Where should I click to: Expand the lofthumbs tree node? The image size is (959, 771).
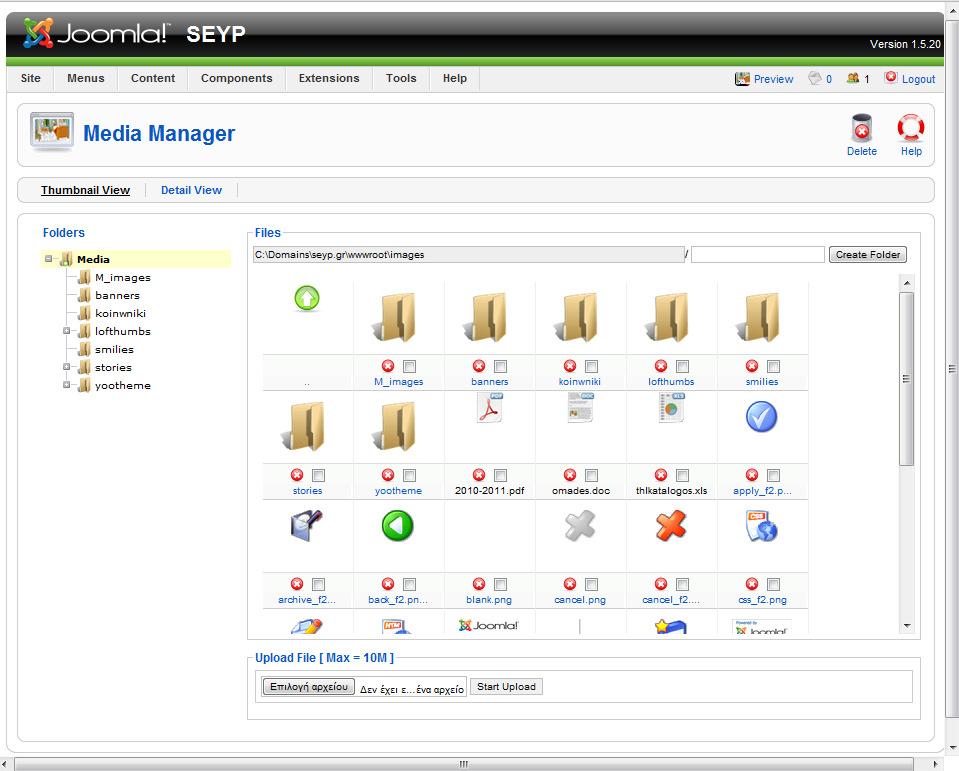tap(66, 331)
